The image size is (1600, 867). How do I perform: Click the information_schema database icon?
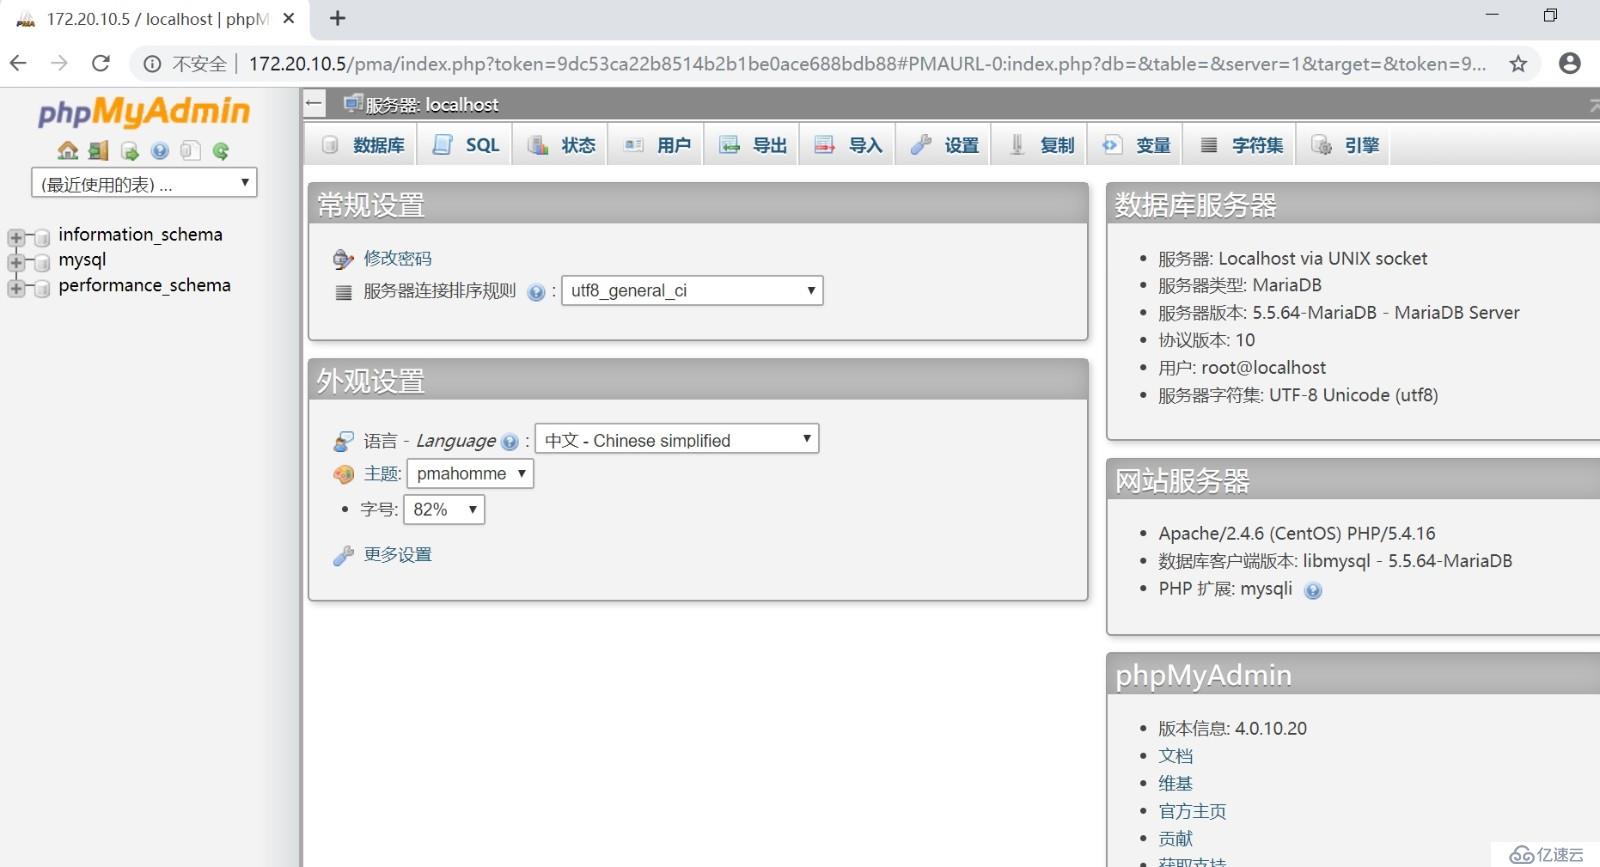42,237
